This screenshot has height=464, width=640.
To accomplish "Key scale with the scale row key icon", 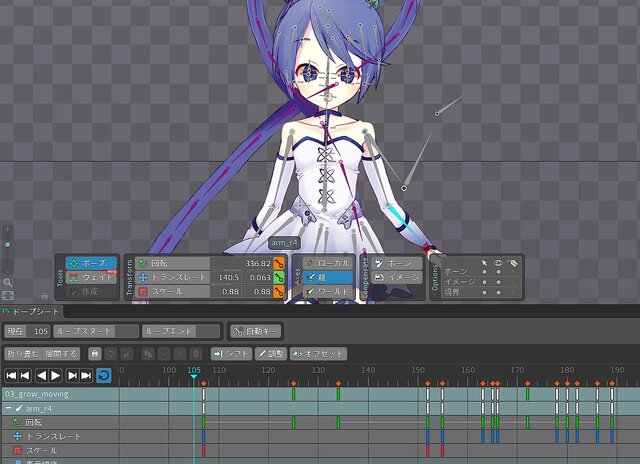I will click(279, 291).
